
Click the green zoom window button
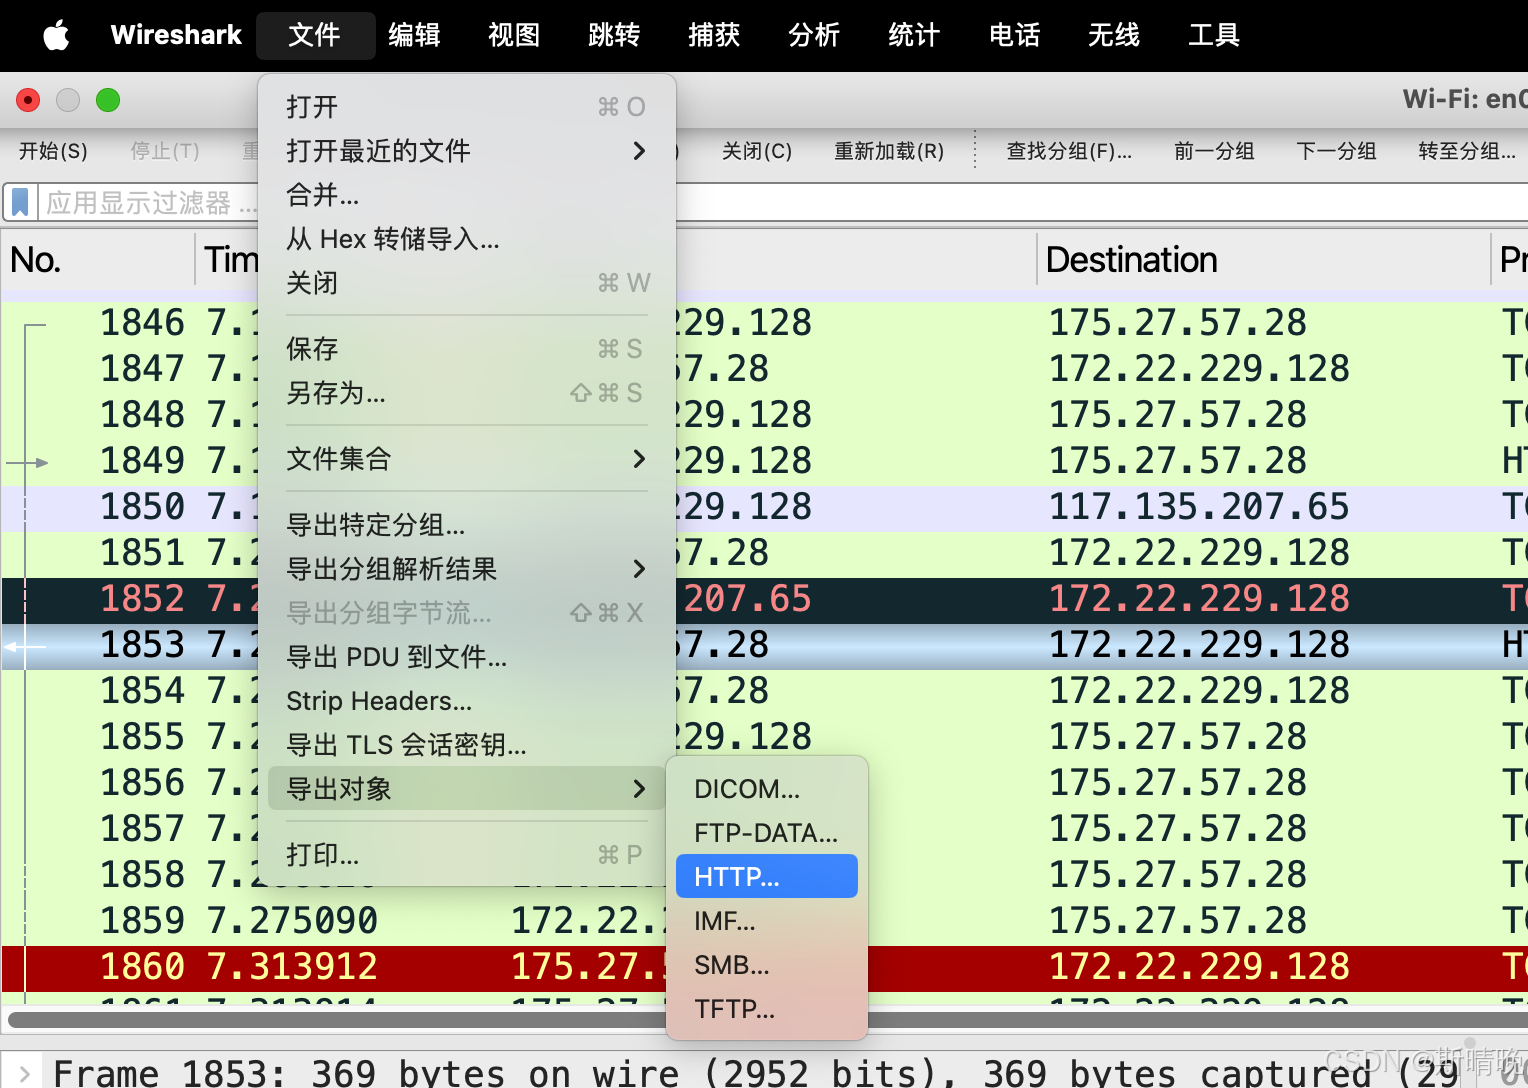click(x=108, y=100)
